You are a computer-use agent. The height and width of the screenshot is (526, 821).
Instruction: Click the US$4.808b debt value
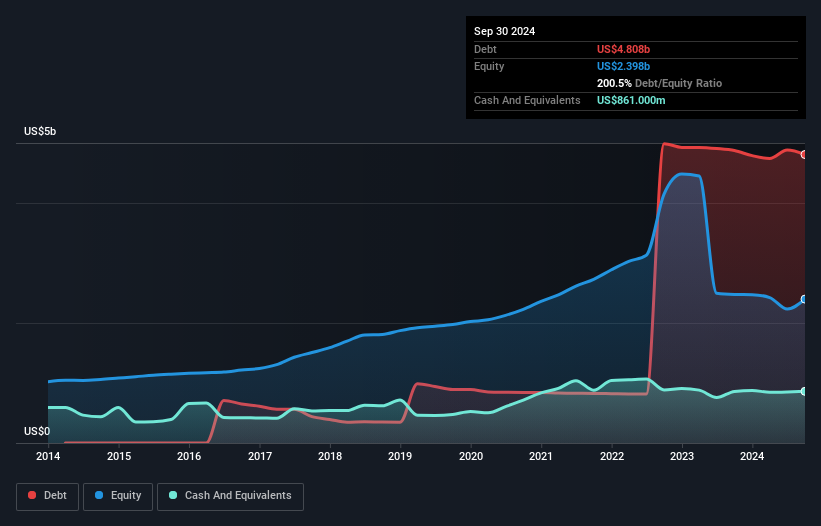coord(623,49)
